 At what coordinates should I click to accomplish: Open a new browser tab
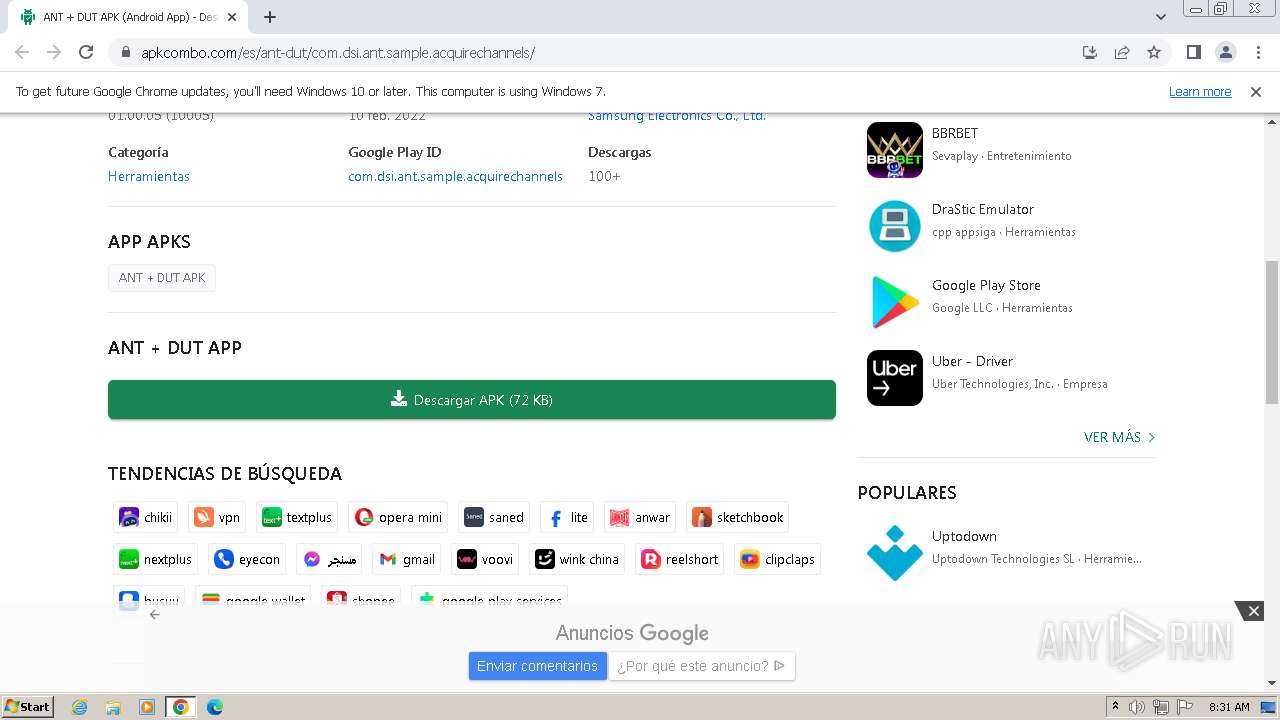tap(270, 17)
